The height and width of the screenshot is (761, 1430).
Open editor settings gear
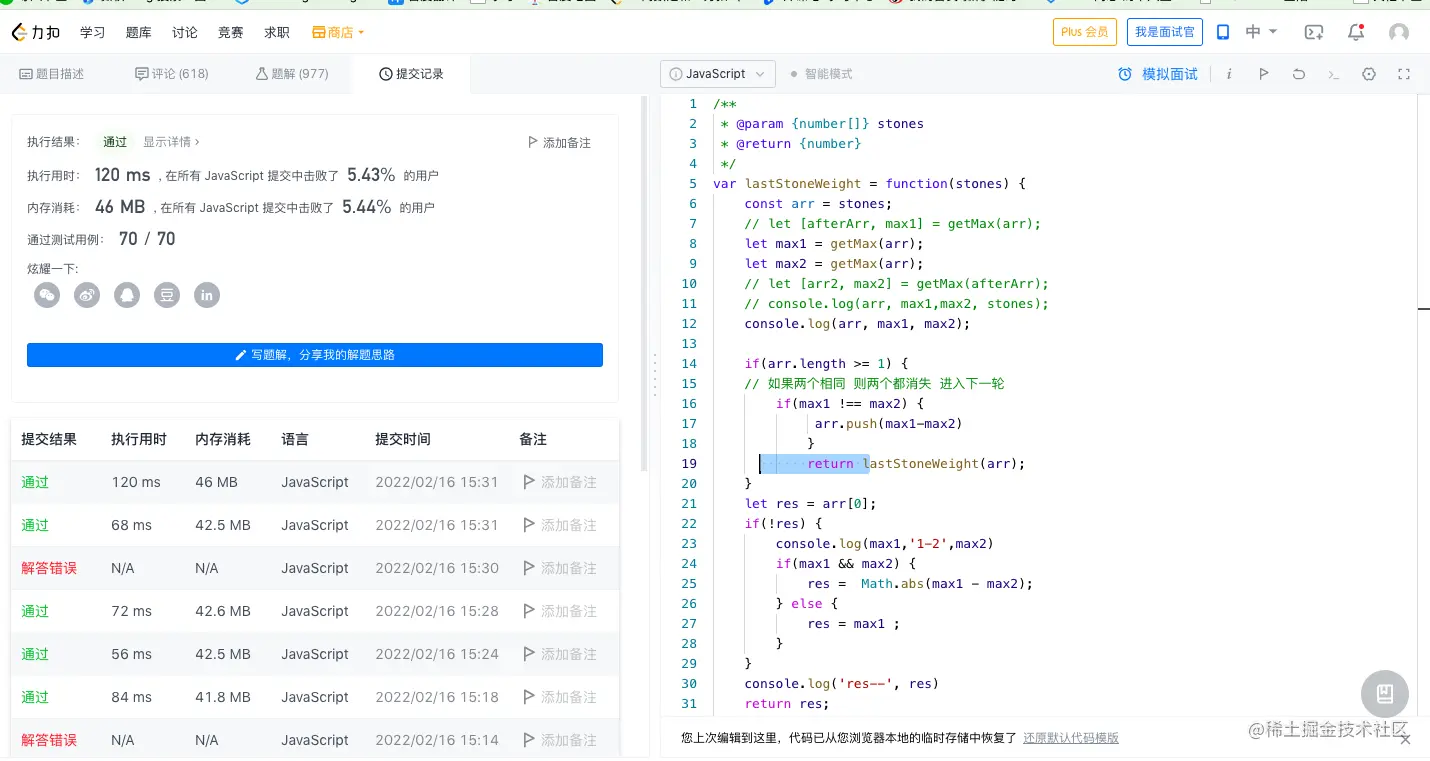pyautogui.click(x=1369, y=74)
